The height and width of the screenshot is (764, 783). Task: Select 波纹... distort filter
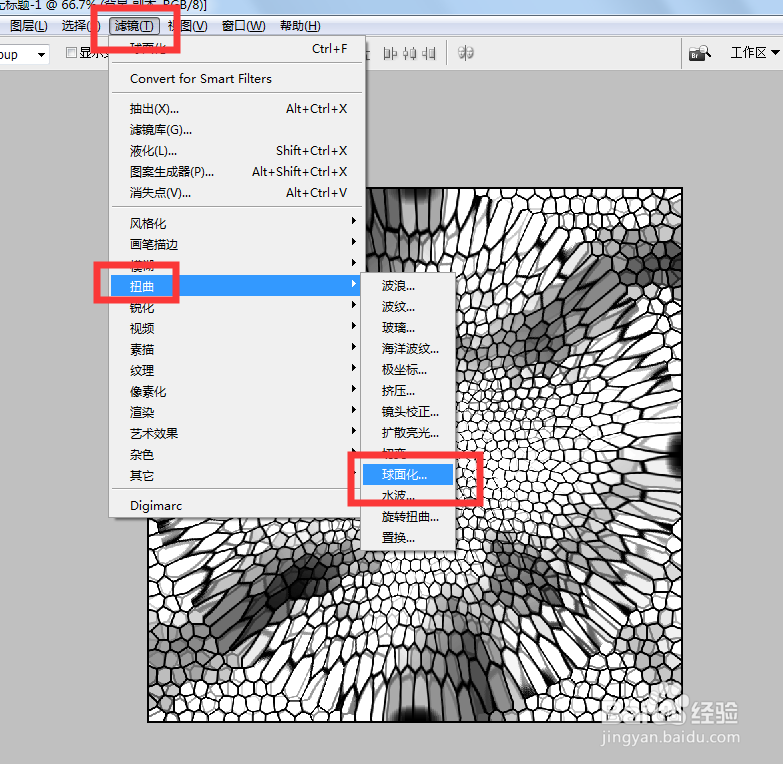pyautogui.click(x=408, y=307)
